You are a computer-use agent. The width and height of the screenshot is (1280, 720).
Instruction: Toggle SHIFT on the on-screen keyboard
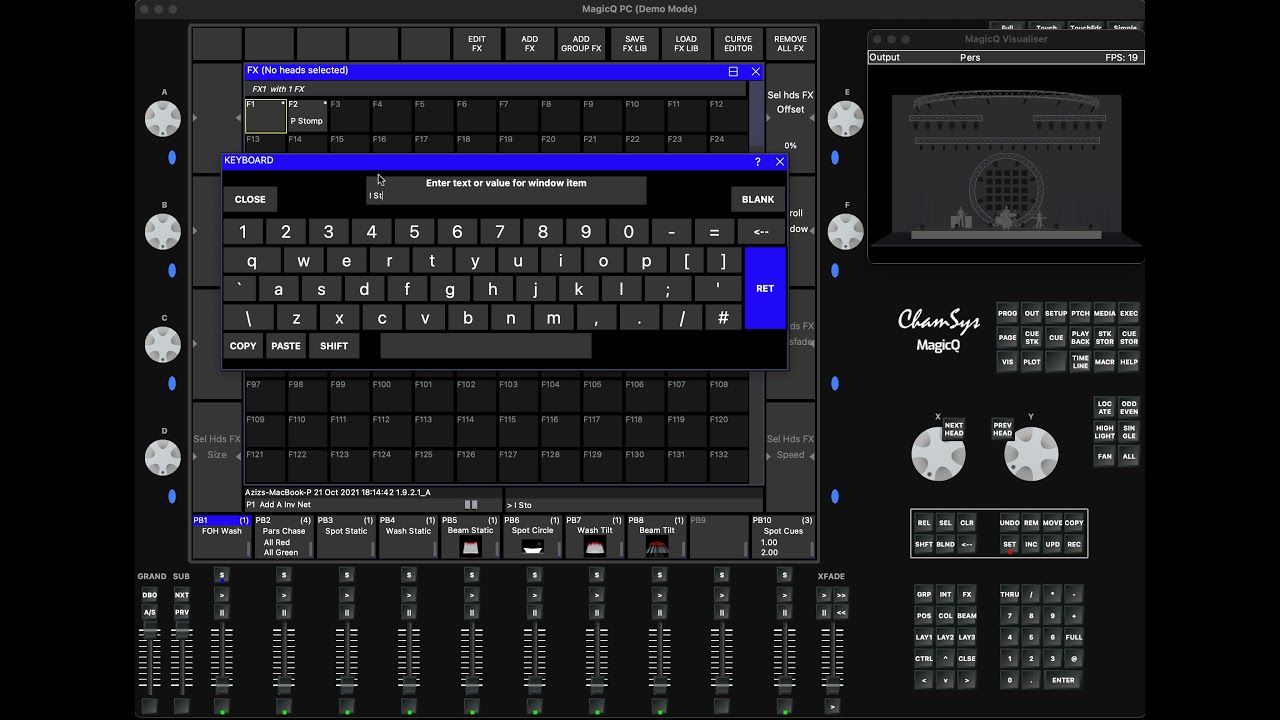[334, 346]
